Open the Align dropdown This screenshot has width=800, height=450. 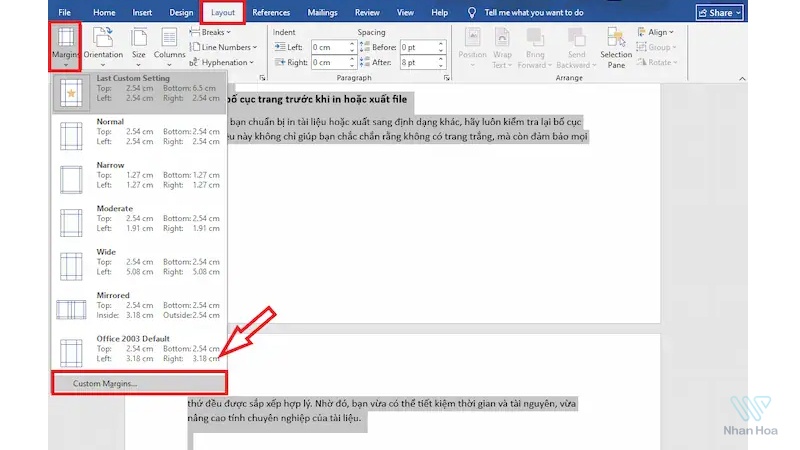(x=656, y=32)
